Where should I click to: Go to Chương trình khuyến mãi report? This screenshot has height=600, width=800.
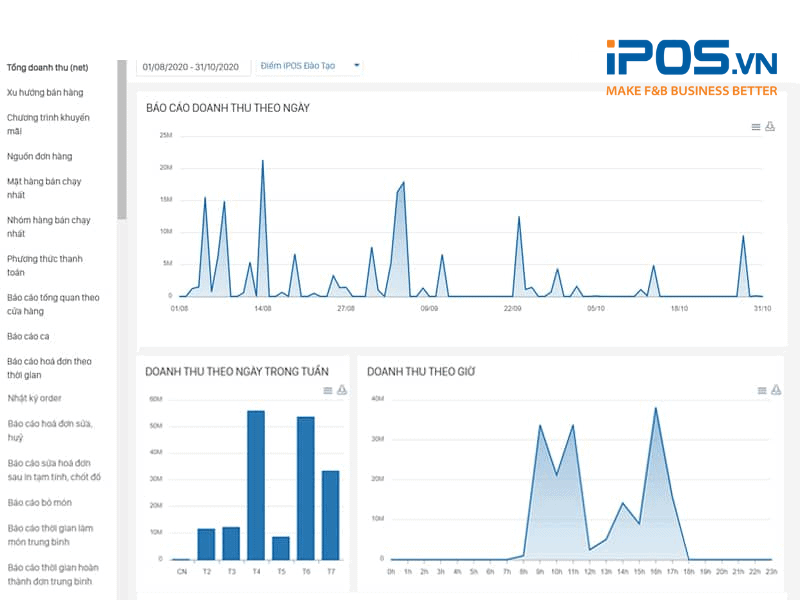coord(49,124)
